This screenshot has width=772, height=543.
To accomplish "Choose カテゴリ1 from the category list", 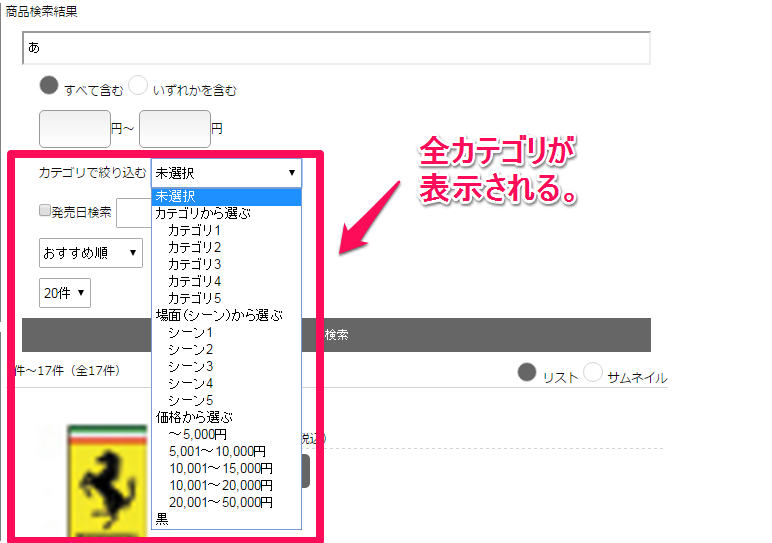I will (x=194, y=230).
